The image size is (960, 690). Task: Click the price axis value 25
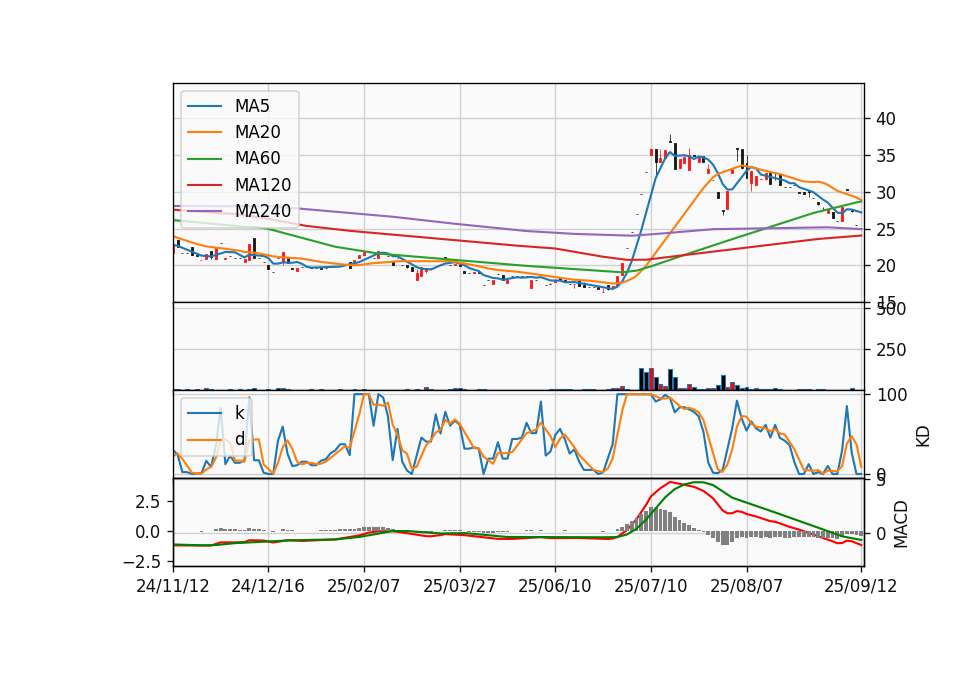point(886,230)
